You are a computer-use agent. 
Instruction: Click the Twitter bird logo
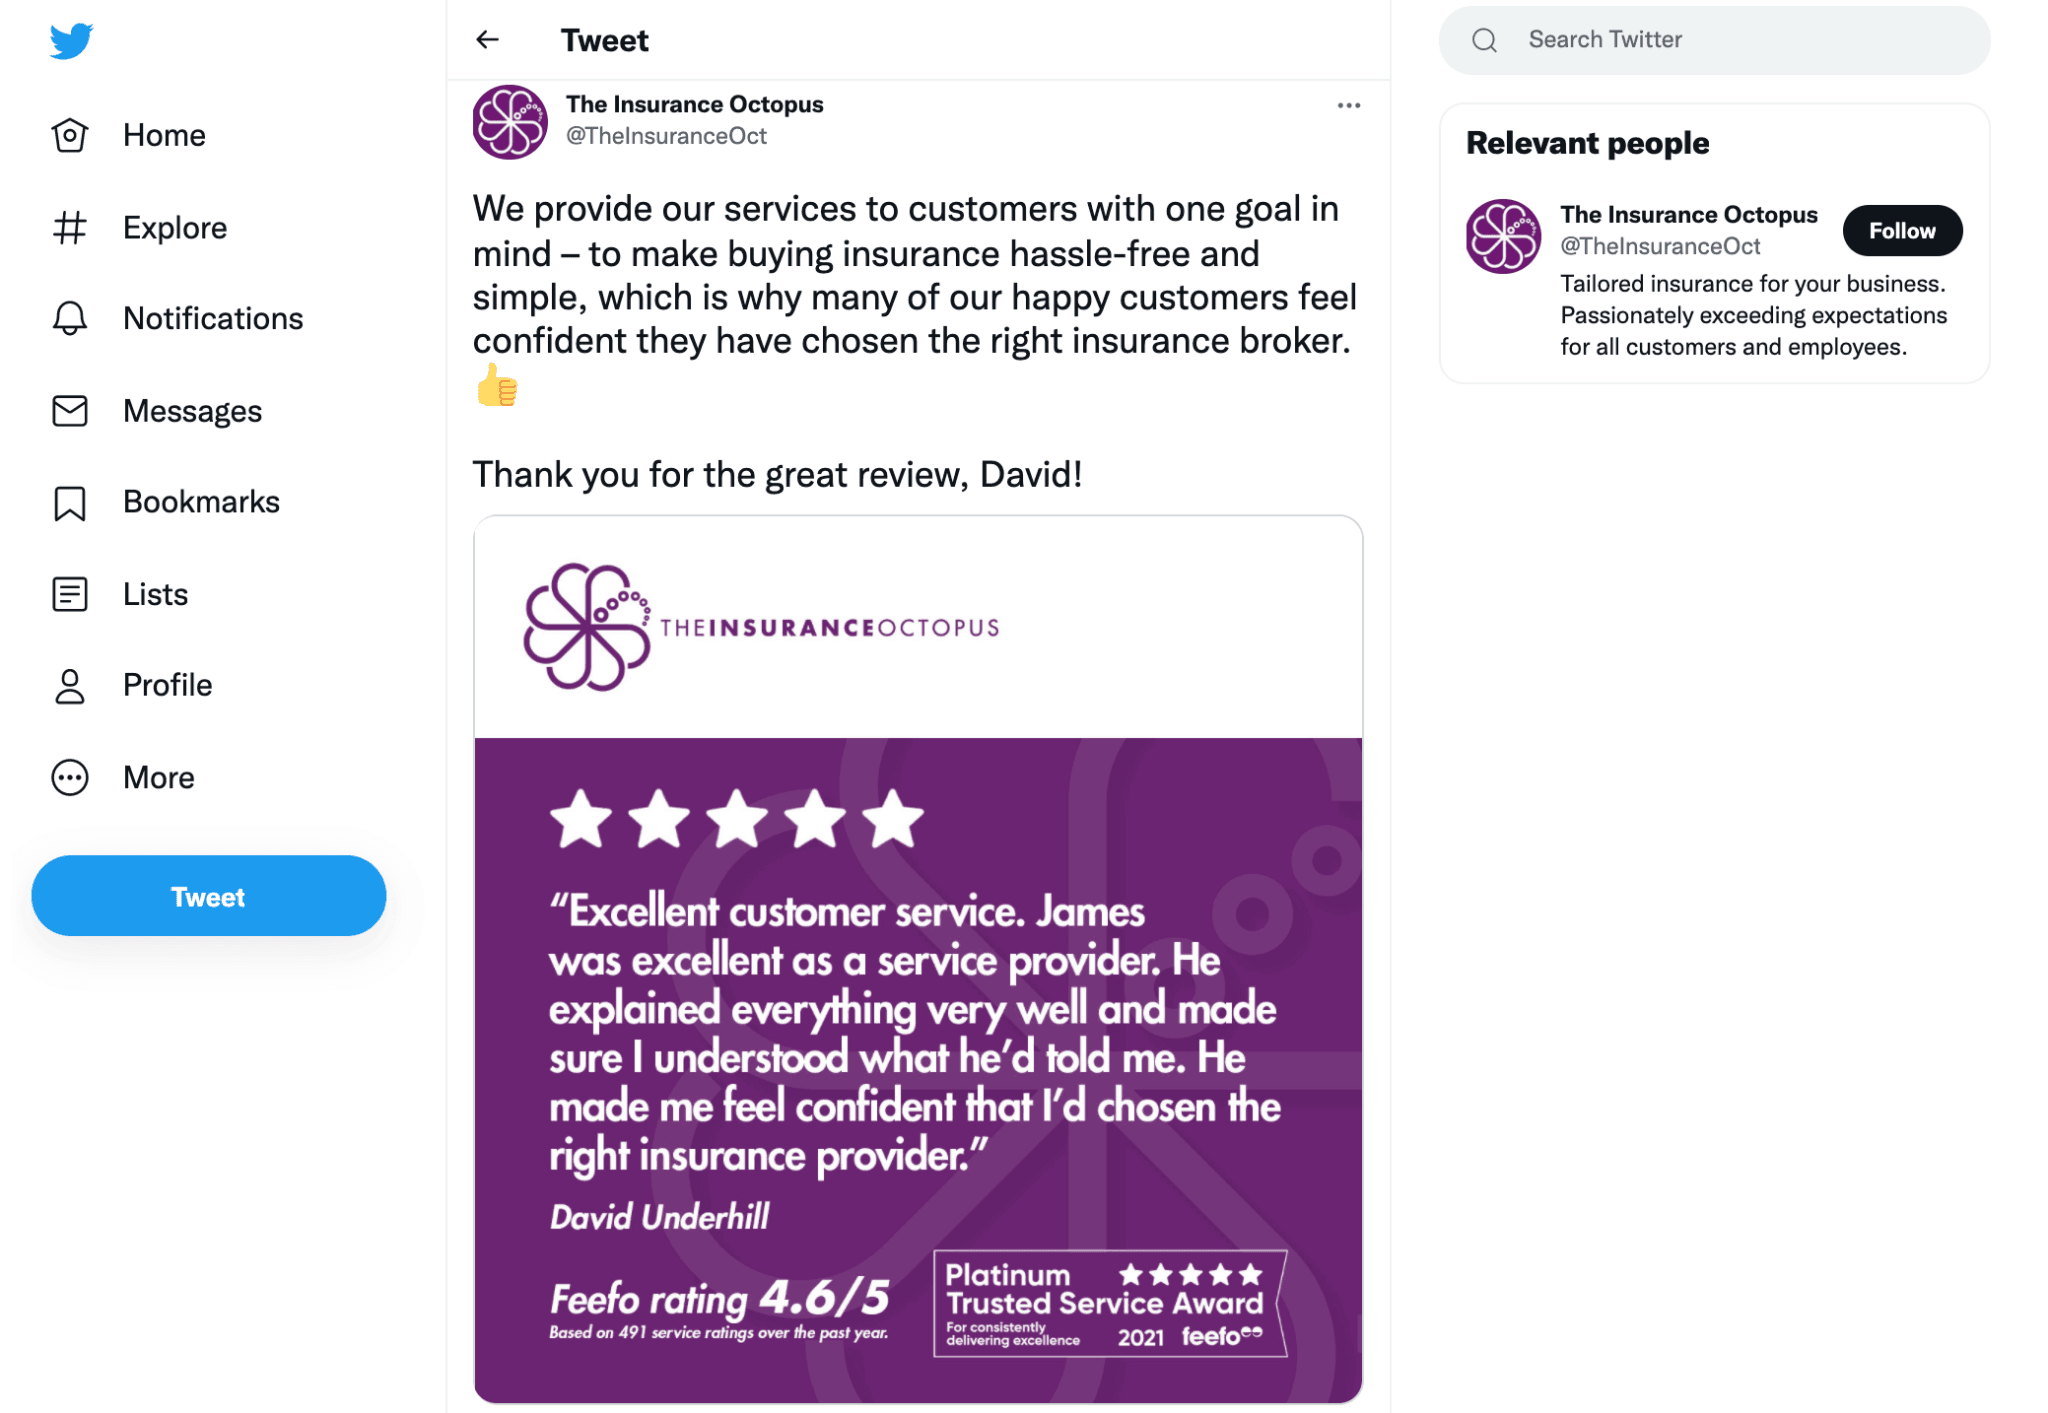click(x=69, y=40)
